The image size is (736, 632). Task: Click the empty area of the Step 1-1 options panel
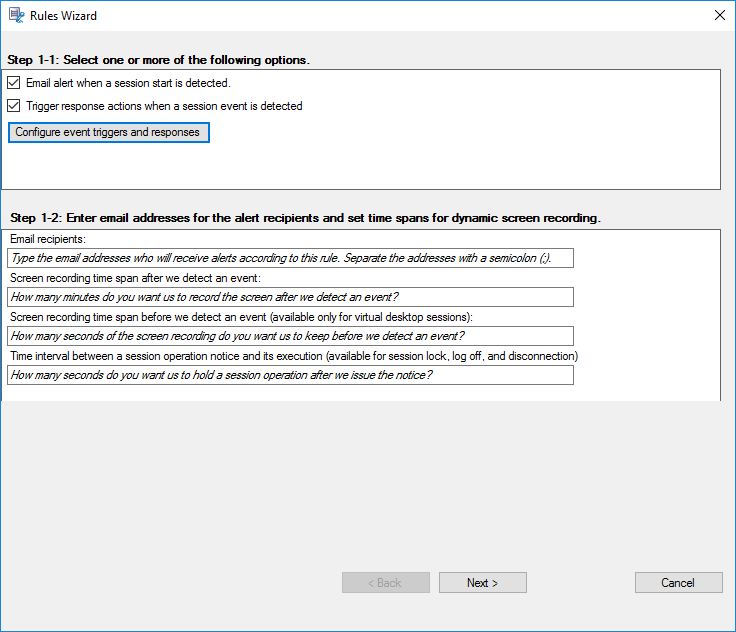pos(450,160)
